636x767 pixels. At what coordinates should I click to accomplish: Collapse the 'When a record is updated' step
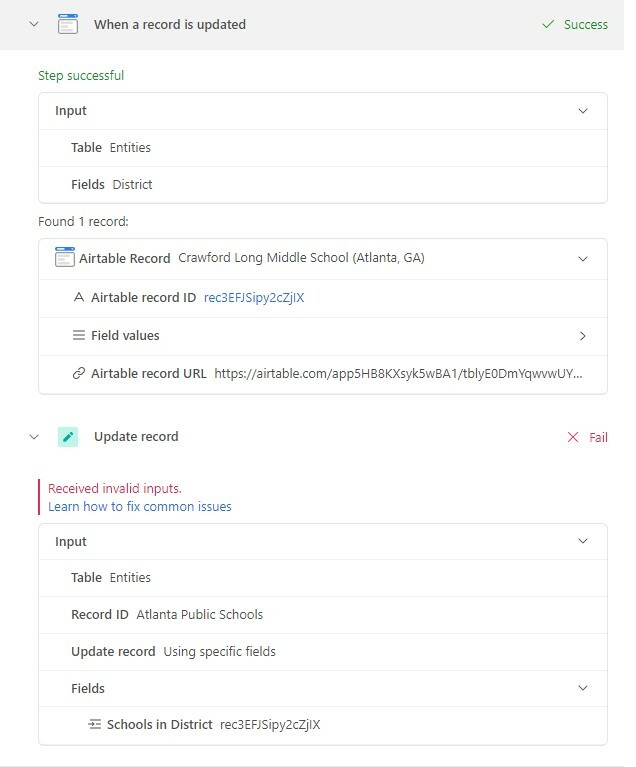coord(34,24)
